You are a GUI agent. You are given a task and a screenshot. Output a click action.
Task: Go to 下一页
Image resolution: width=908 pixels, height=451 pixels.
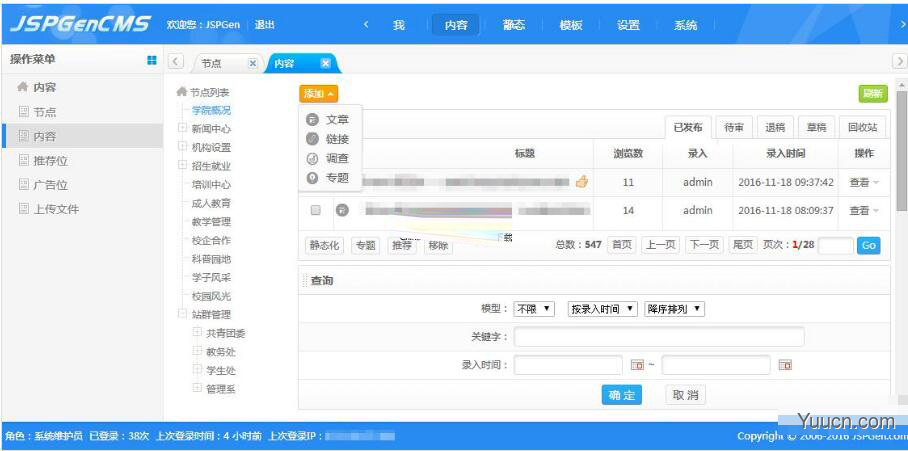click(704, 245)
